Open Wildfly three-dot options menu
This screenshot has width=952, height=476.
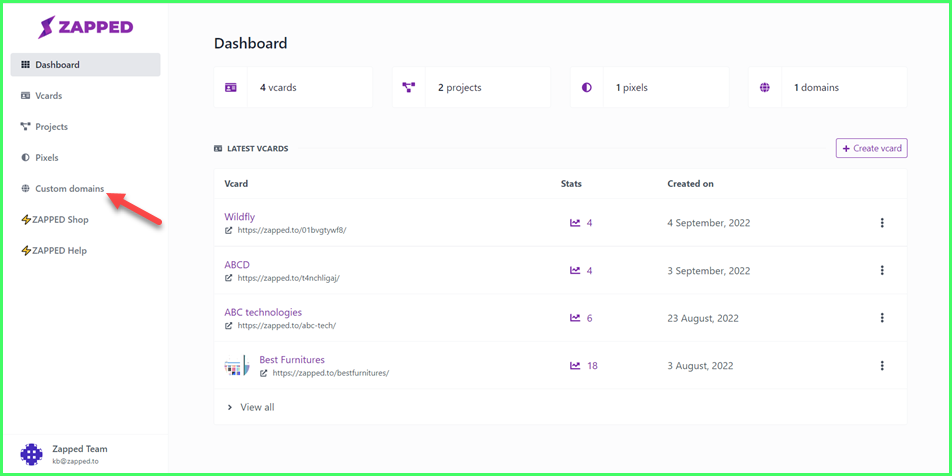pyautogui.click(x=882, y=223)
